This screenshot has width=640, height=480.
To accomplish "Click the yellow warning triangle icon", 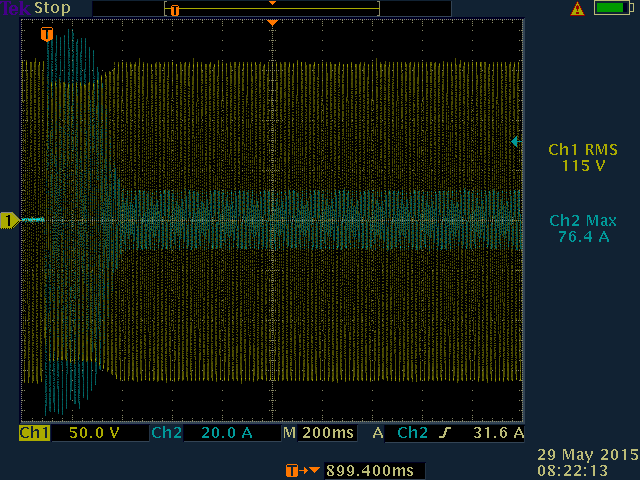I will coord(577,9).
